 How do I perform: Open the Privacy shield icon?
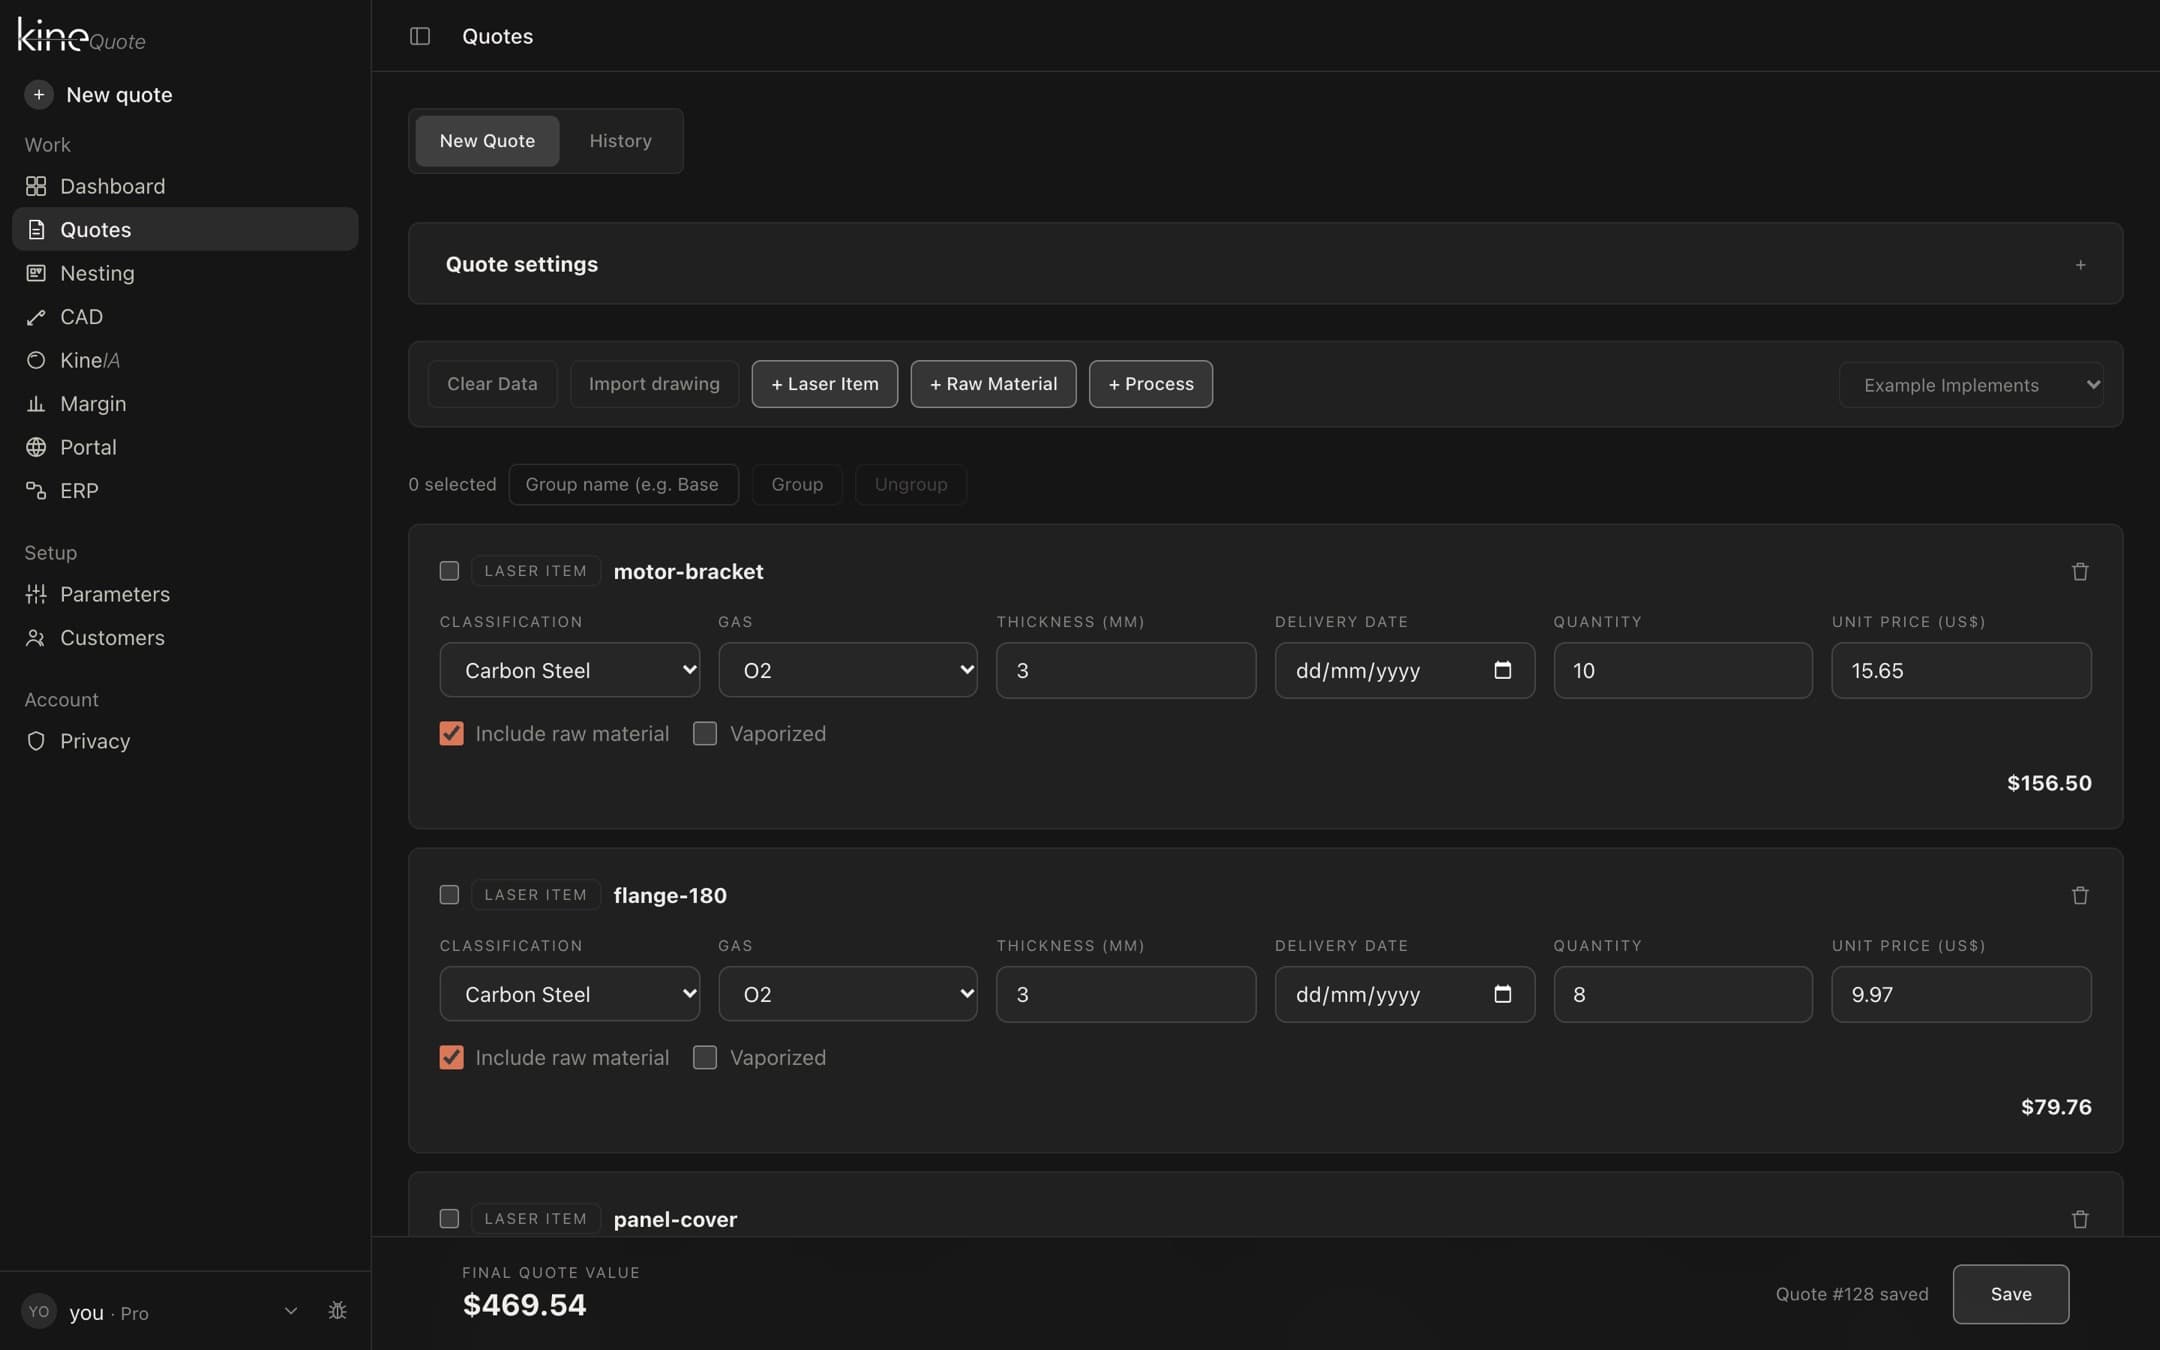tap(36, 741)
